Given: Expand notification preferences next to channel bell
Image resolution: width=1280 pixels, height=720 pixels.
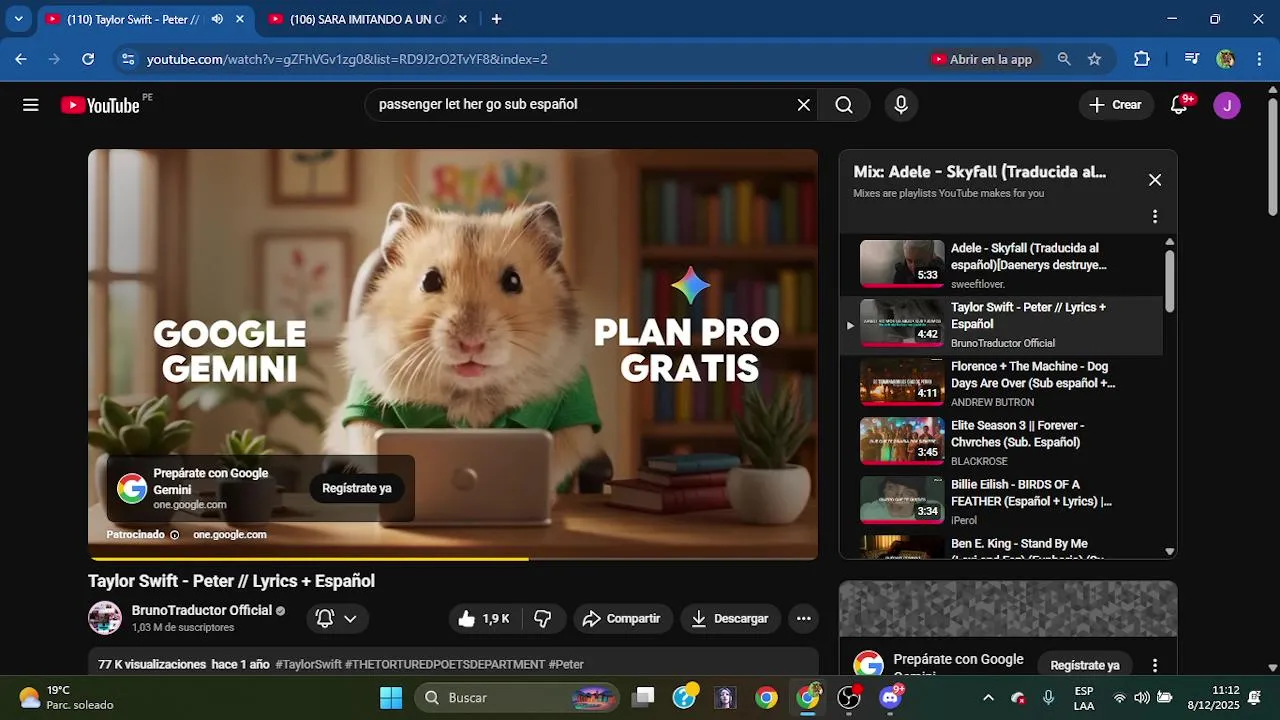Looking at the screenshot, I should point(350,619).
